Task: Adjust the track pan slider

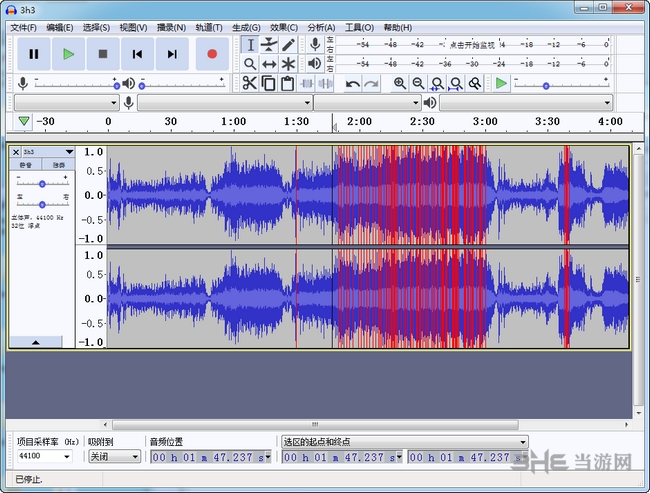Action: pyautogui.click(x=42, y=204)
